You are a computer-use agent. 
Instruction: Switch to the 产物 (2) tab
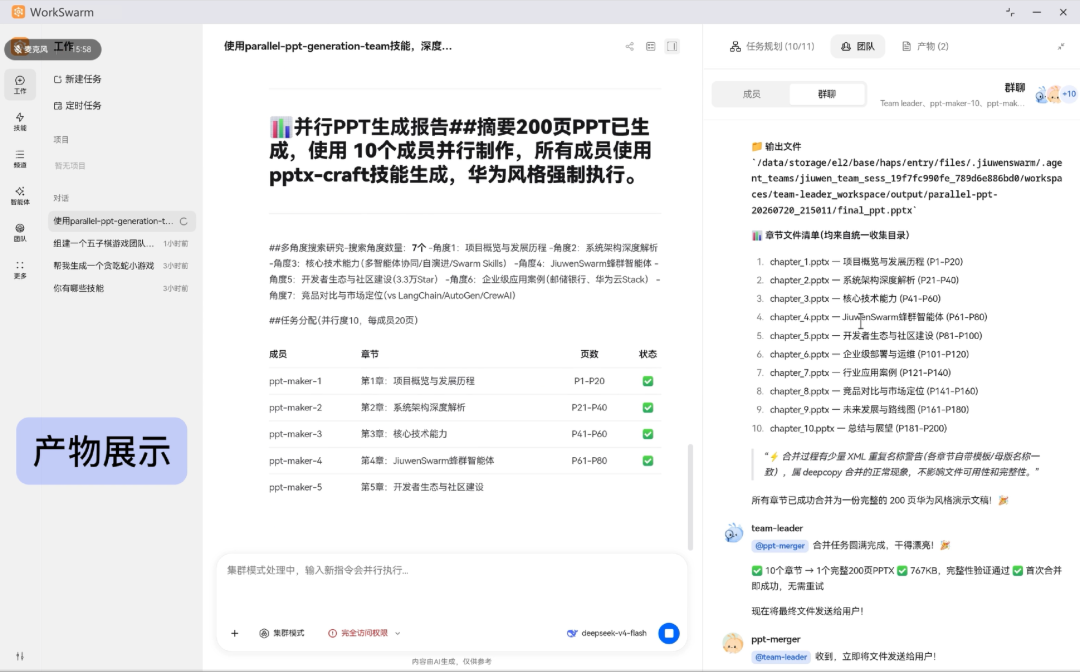(x=925, y=46)
